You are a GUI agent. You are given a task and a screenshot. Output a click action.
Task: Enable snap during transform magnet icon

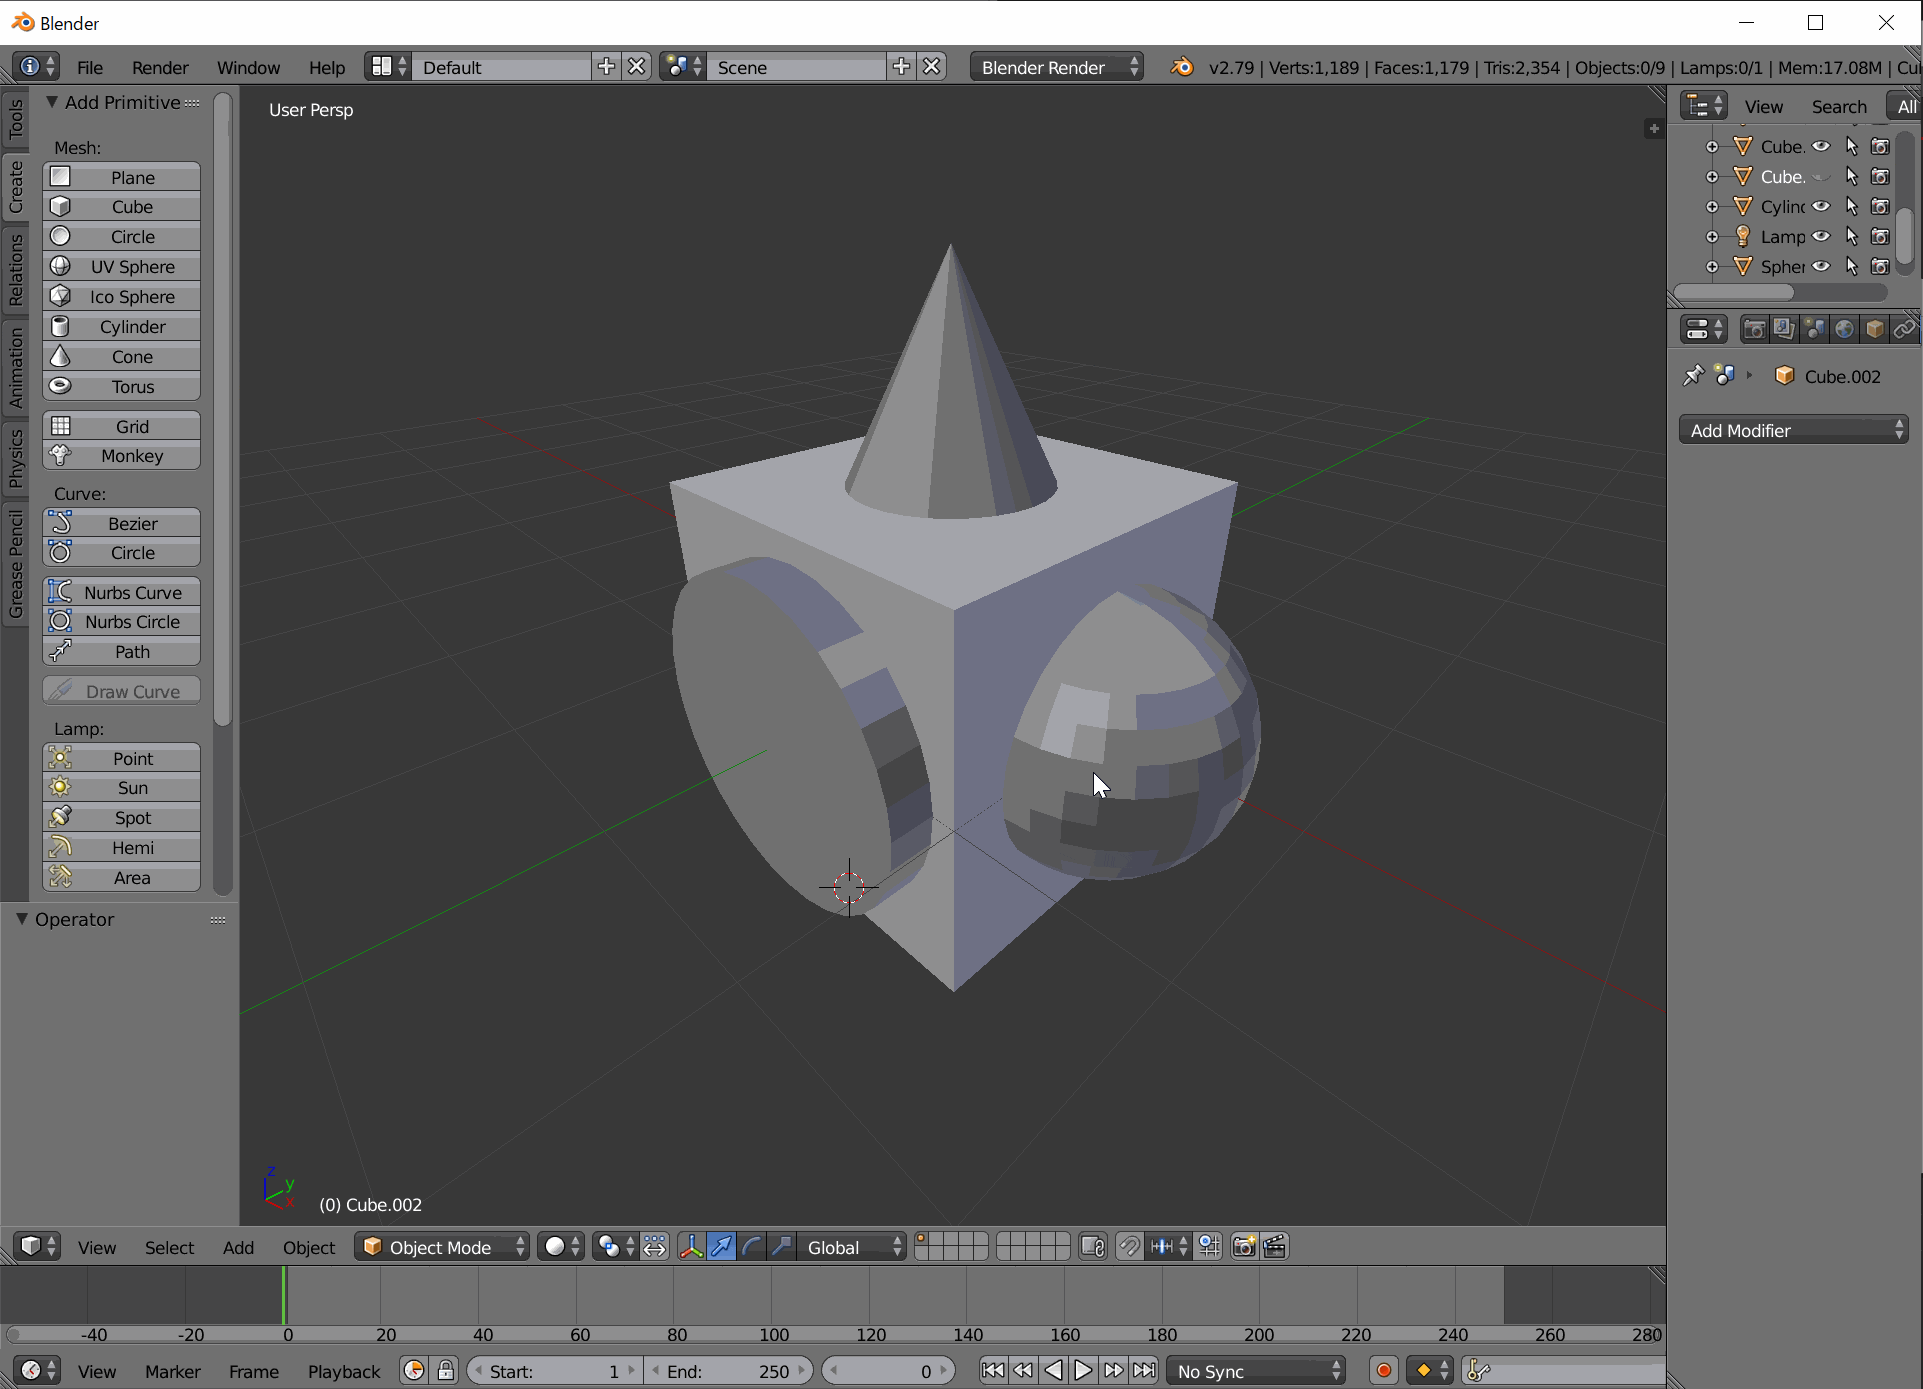[x=1129, y=1247]
